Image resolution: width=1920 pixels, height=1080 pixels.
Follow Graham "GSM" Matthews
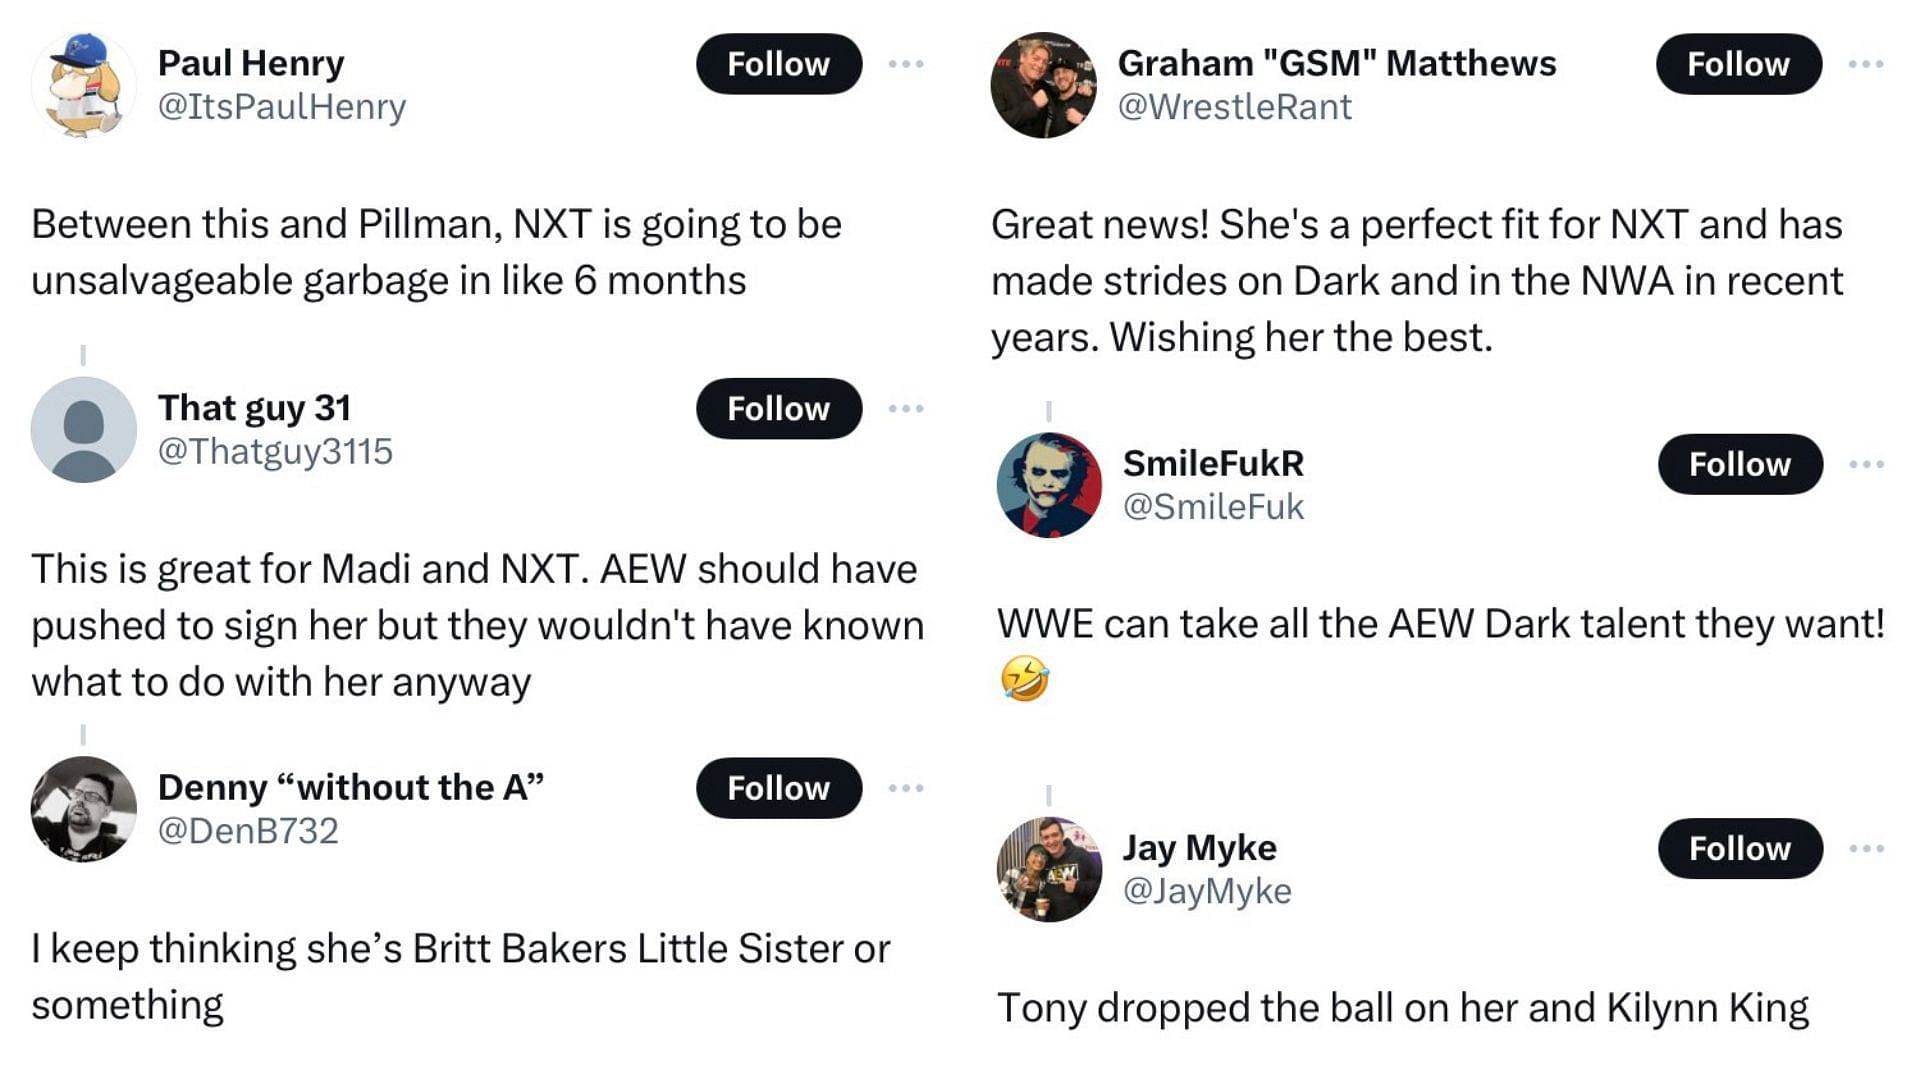(x=1739, y=64)
